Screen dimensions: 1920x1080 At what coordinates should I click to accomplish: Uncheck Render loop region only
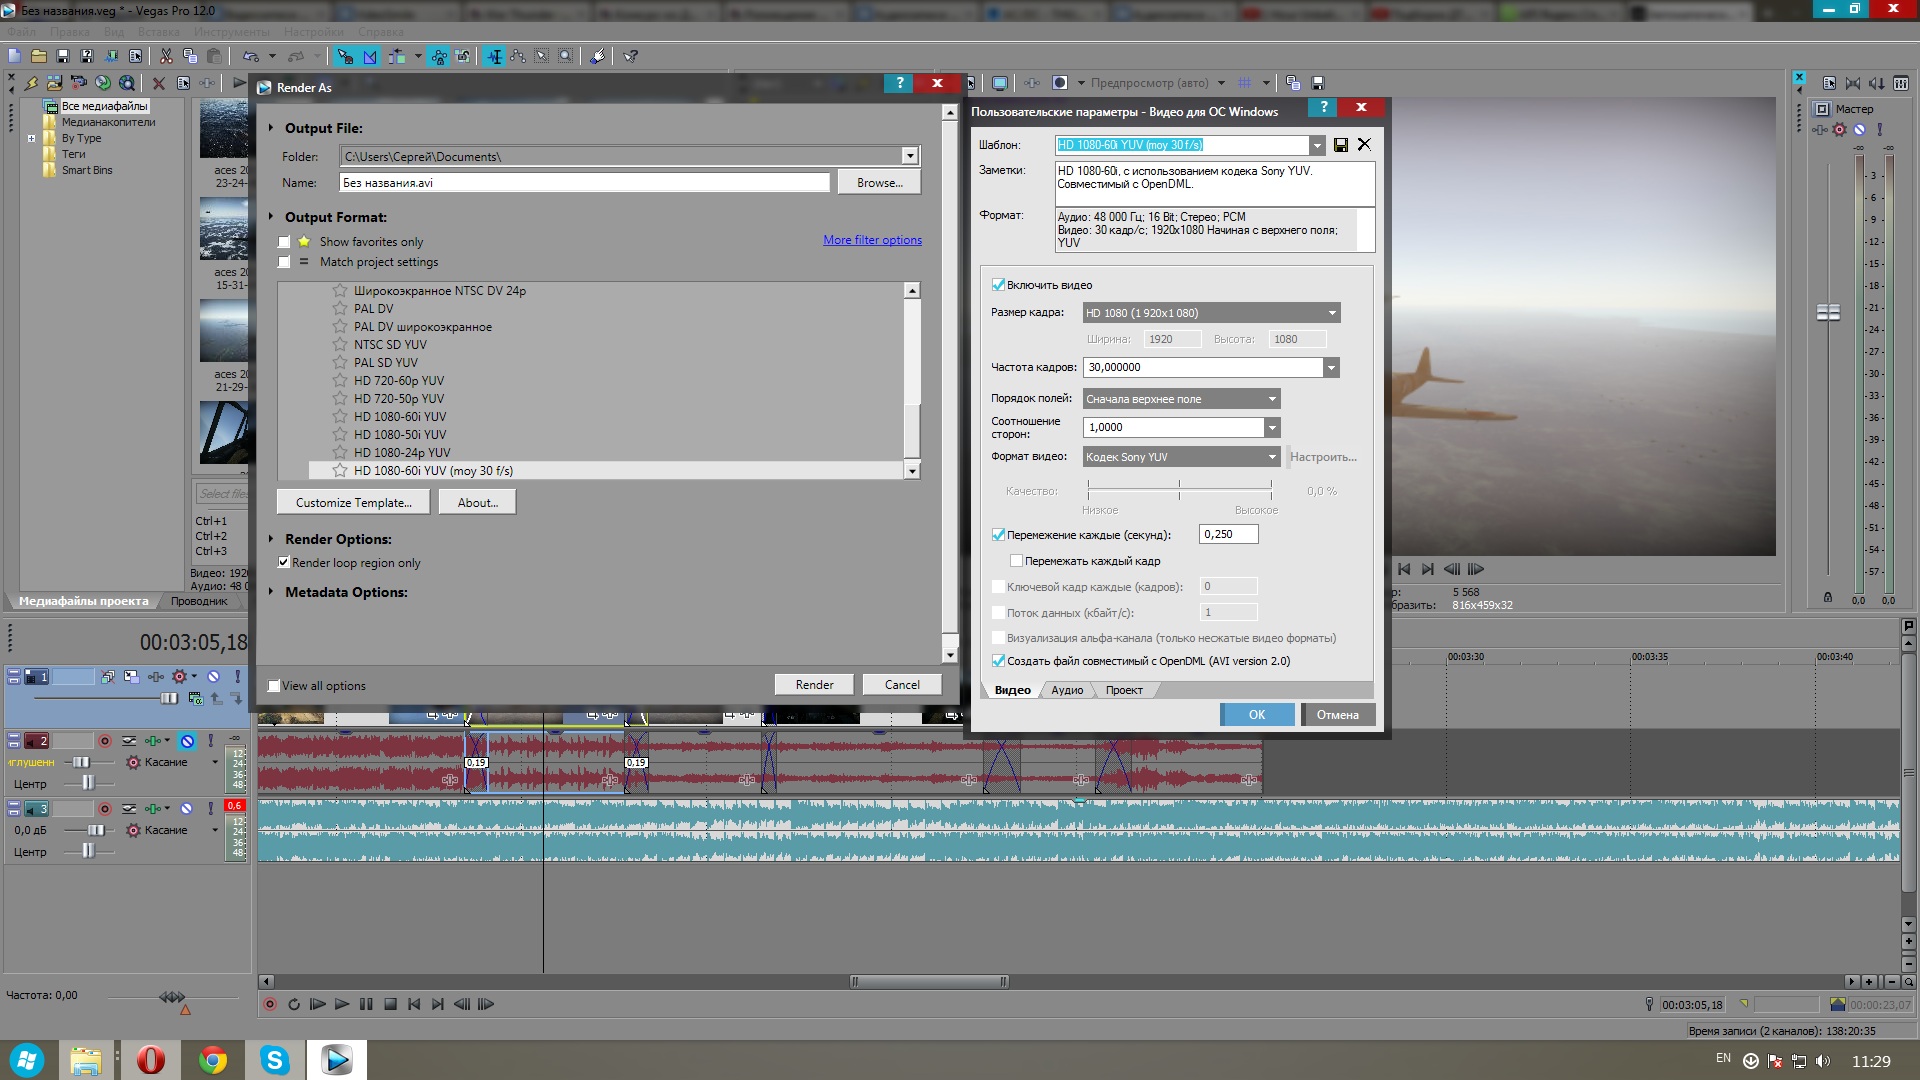pos(284,563)
